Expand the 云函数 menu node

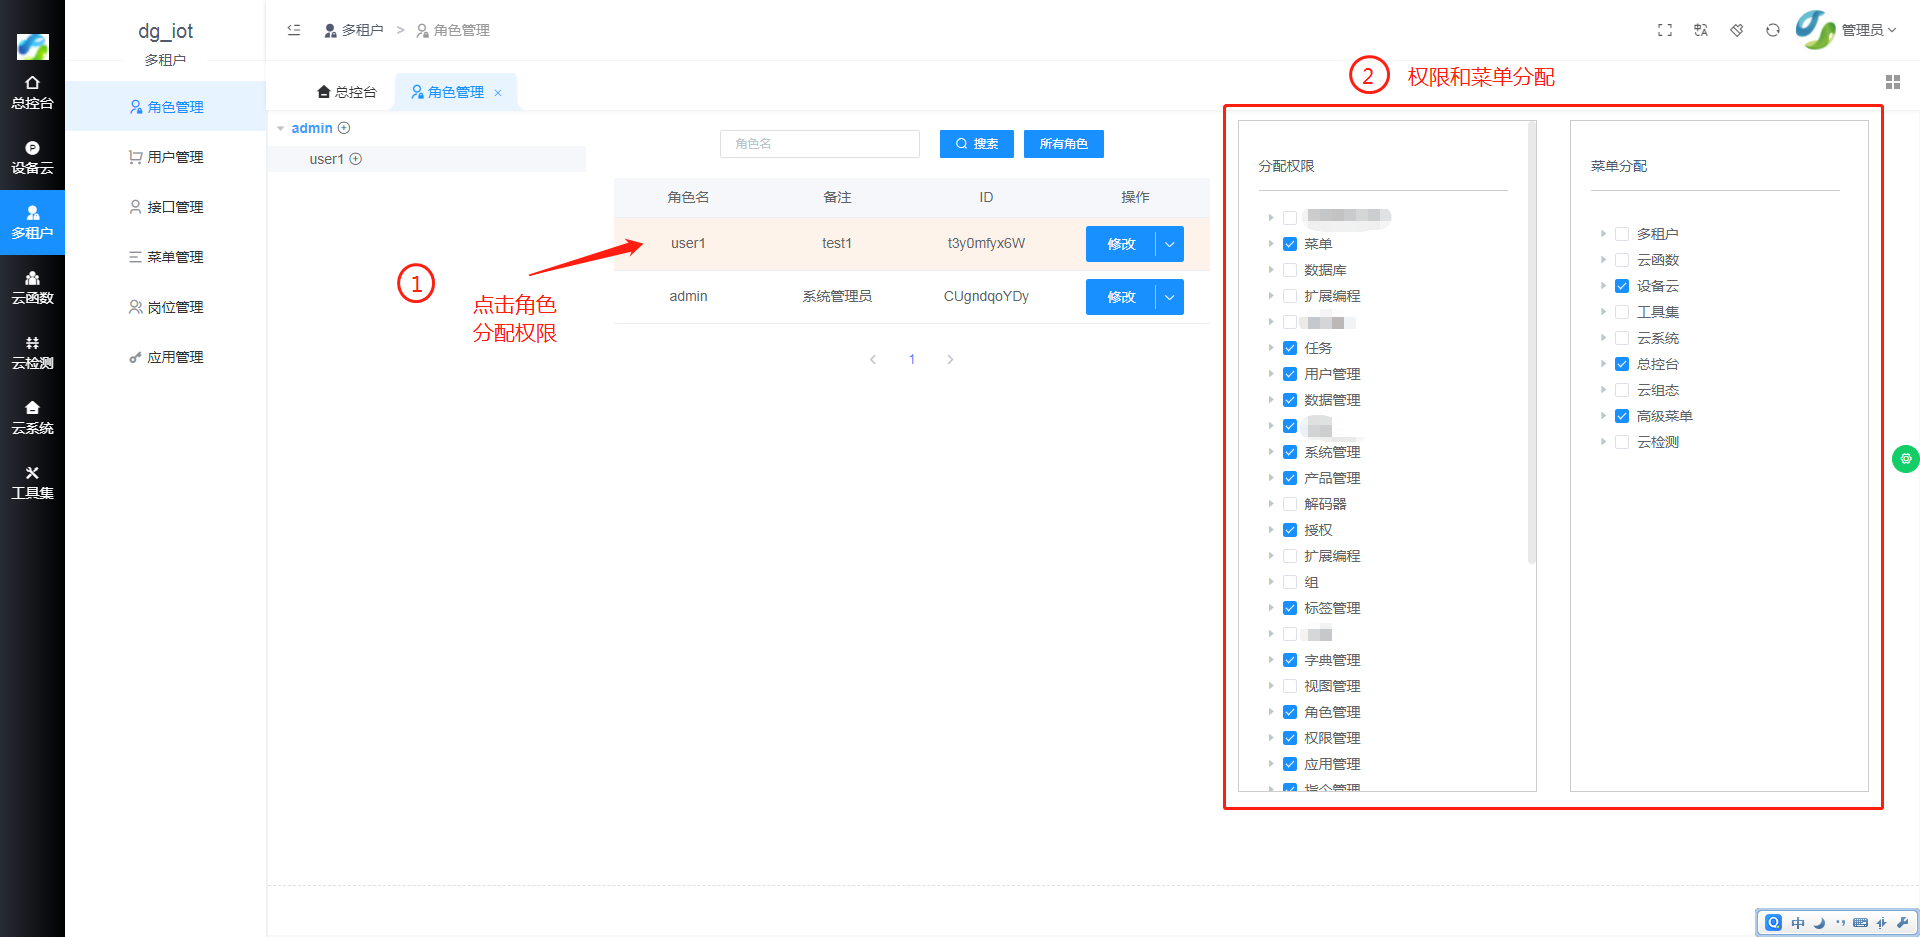[1603, 260]
